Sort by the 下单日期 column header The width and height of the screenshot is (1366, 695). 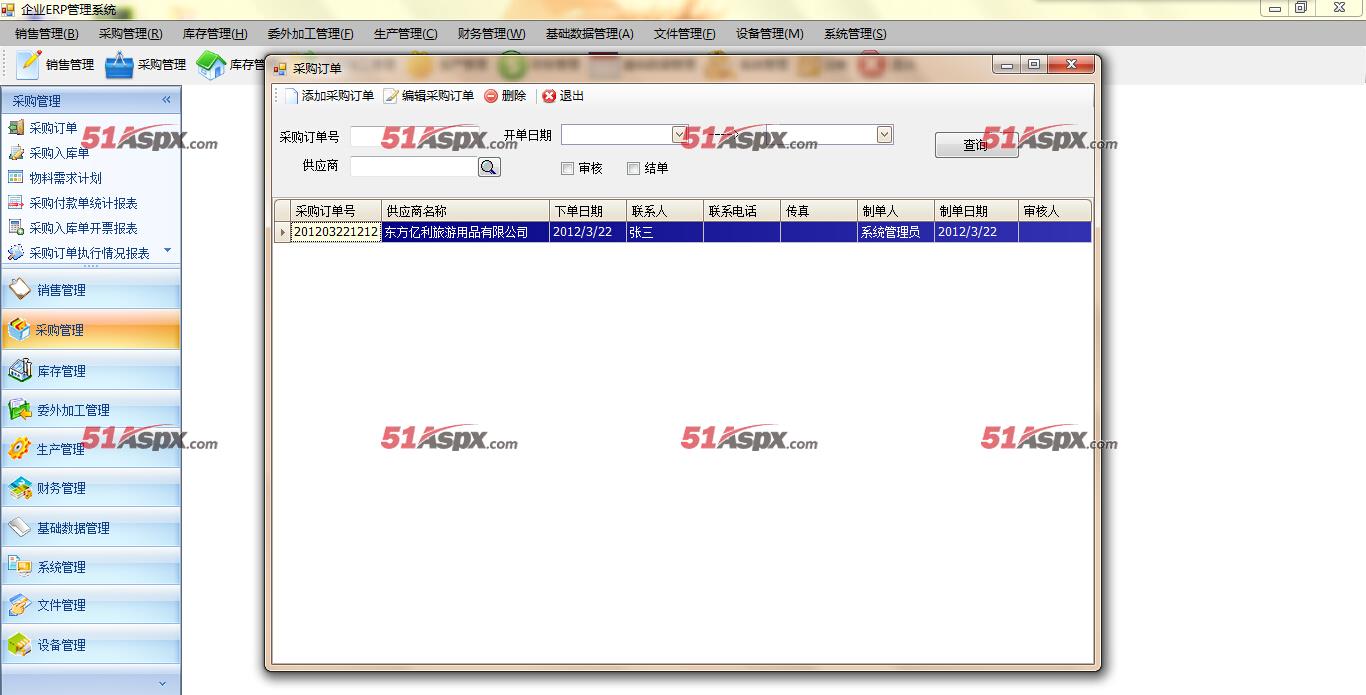point(588,211)
